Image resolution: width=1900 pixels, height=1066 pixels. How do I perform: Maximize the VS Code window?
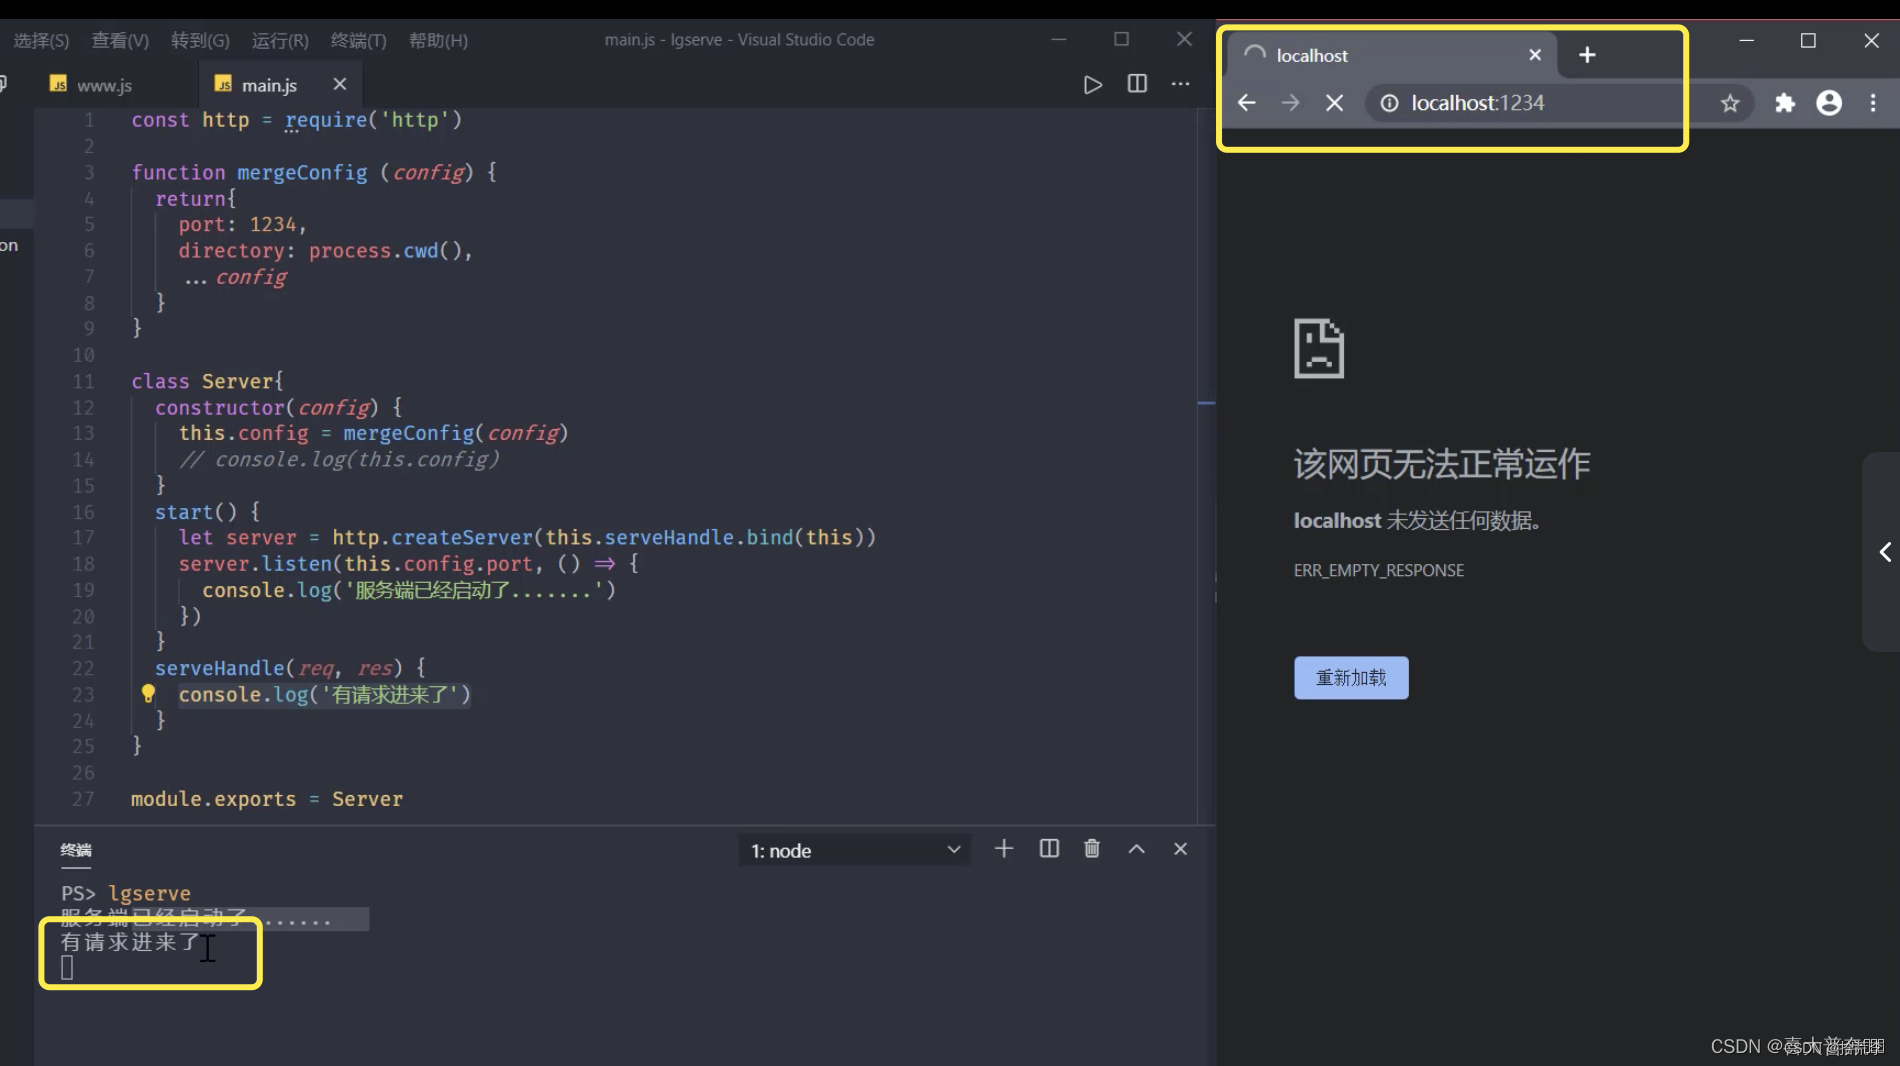[x=1121, y=39]
